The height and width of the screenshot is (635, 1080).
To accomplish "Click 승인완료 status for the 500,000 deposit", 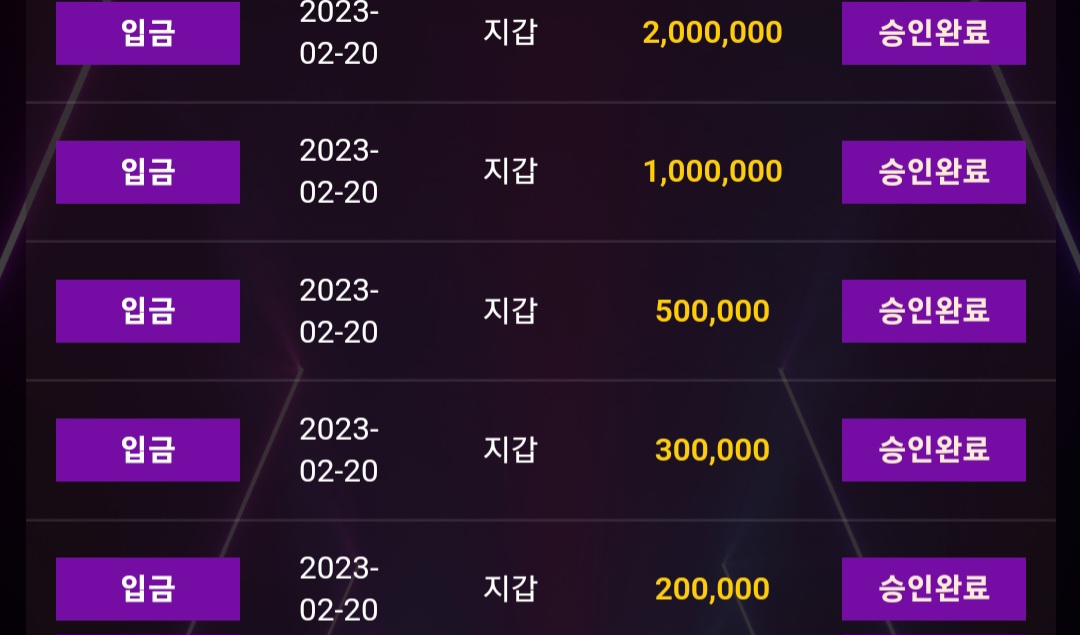I will coord(933,311).
